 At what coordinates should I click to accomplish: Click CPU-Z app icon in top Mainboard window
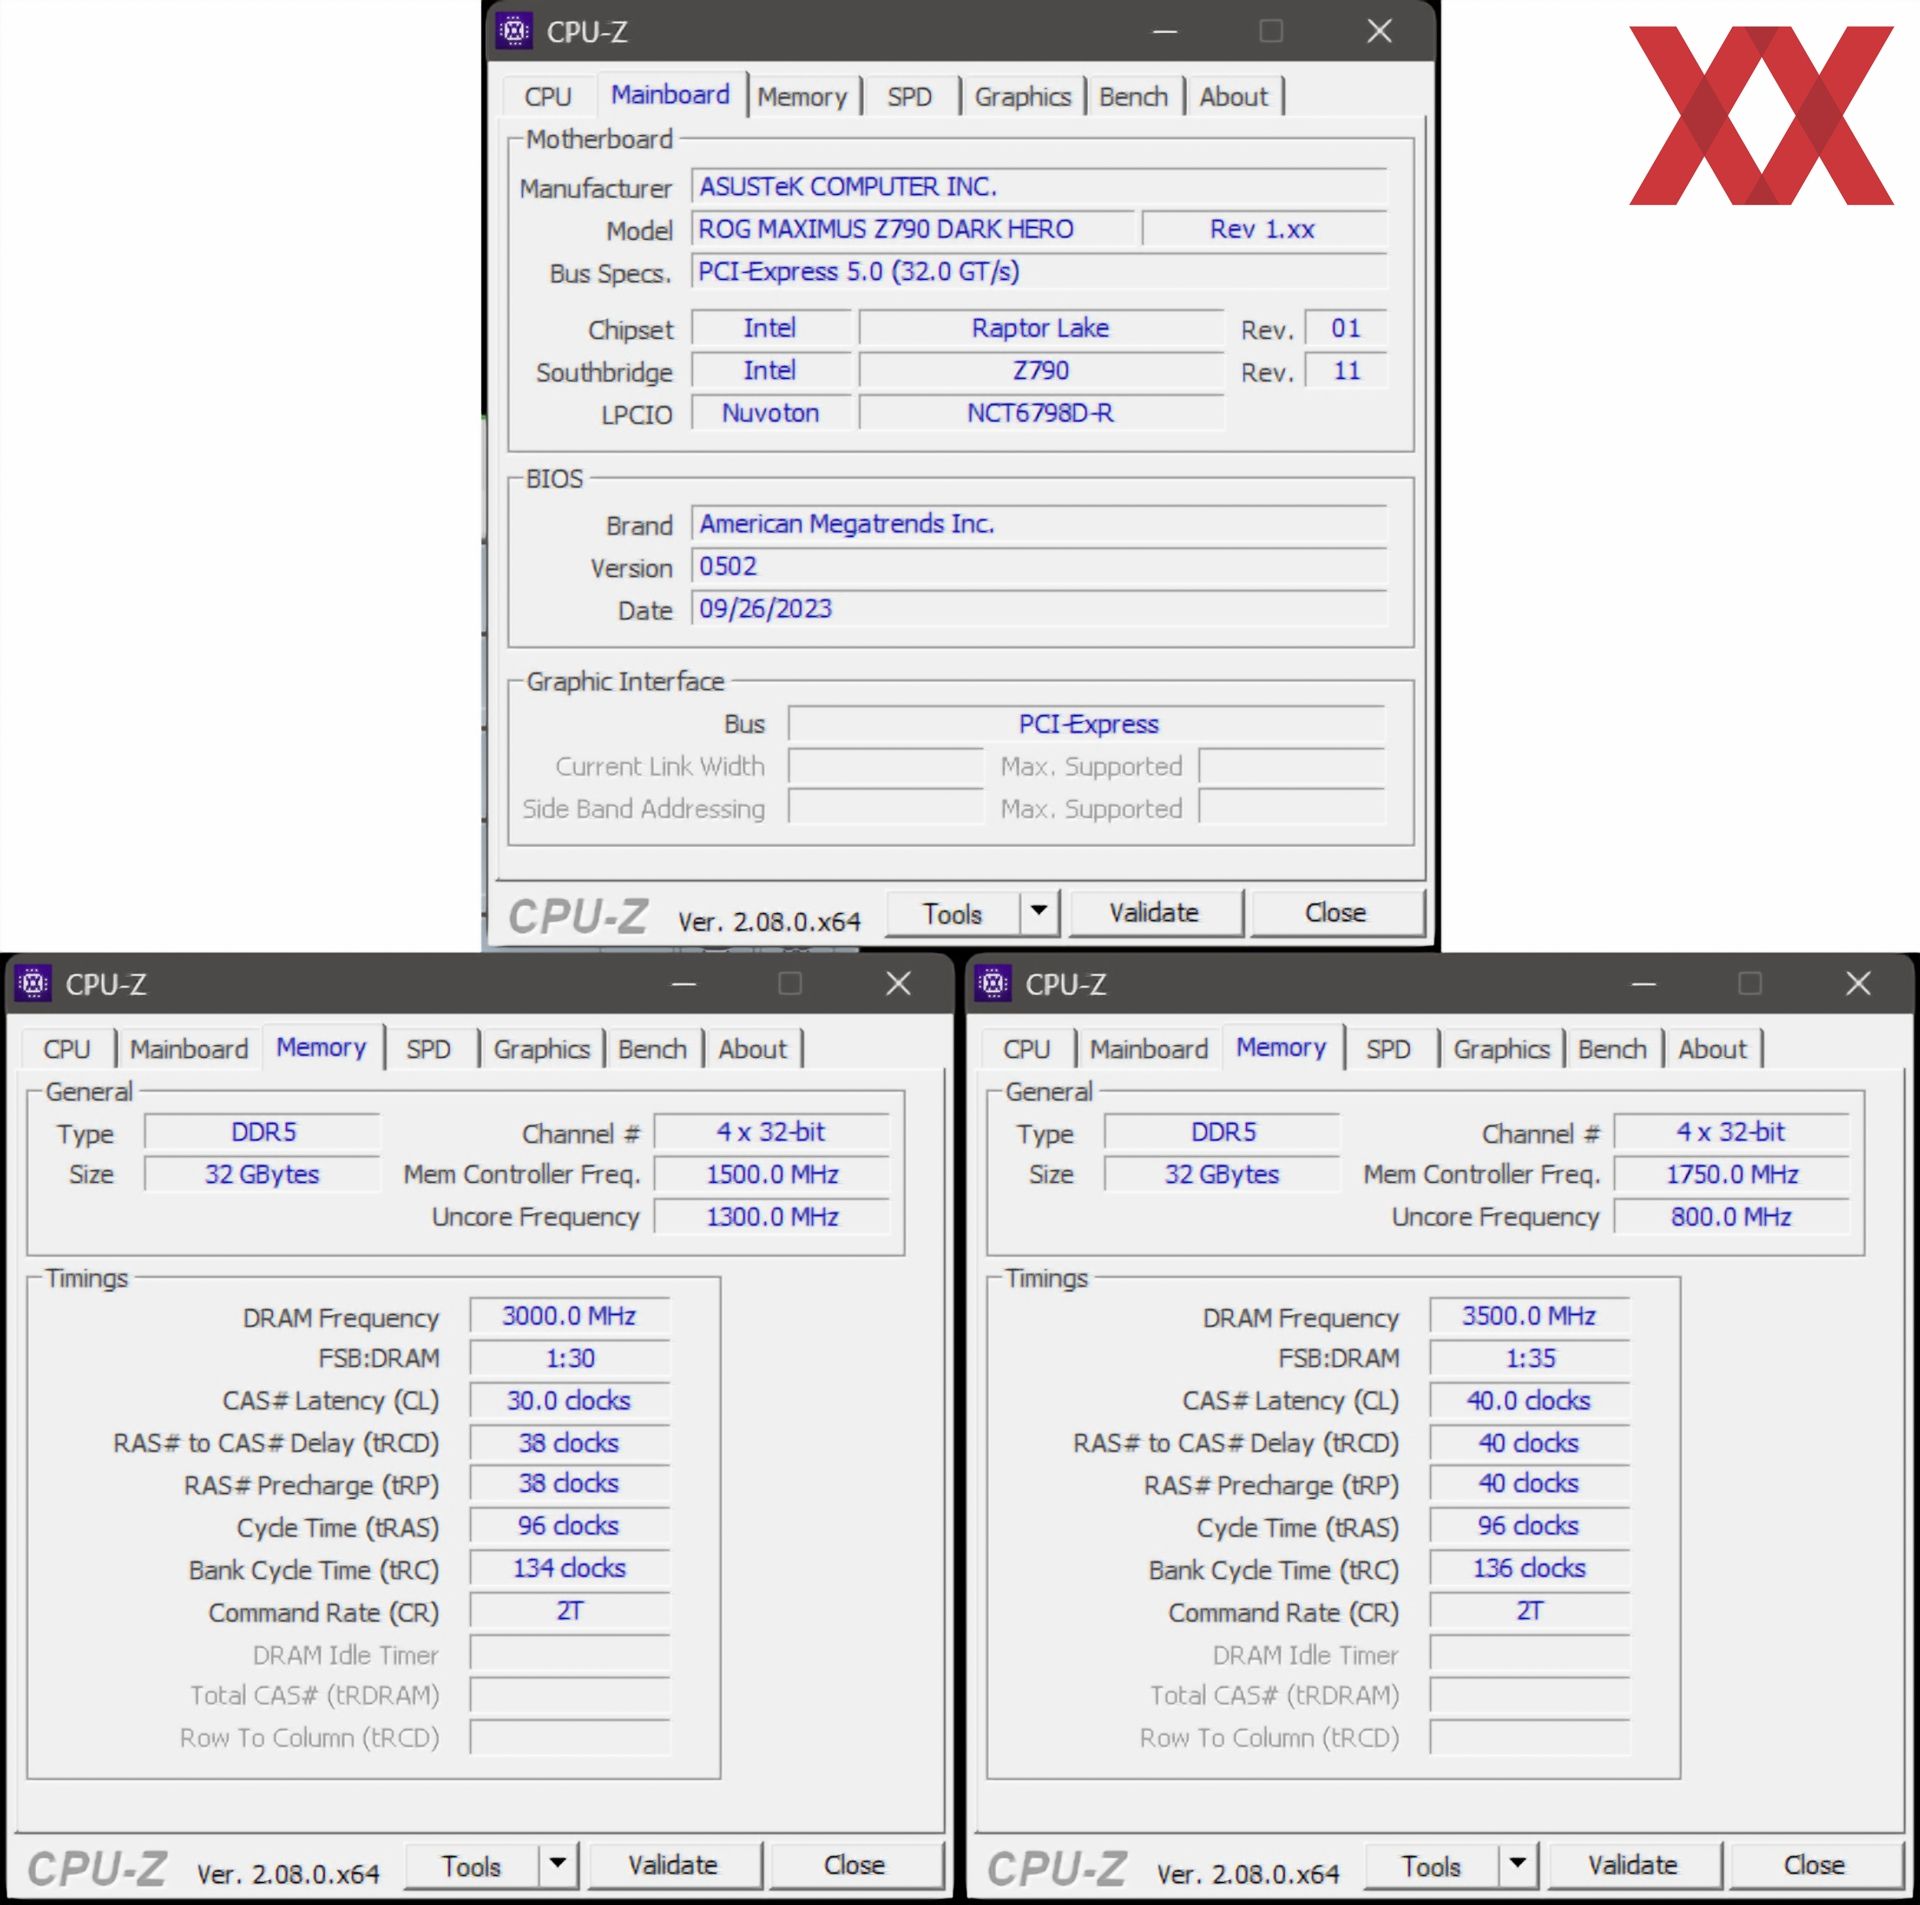(x=514, y=31)
